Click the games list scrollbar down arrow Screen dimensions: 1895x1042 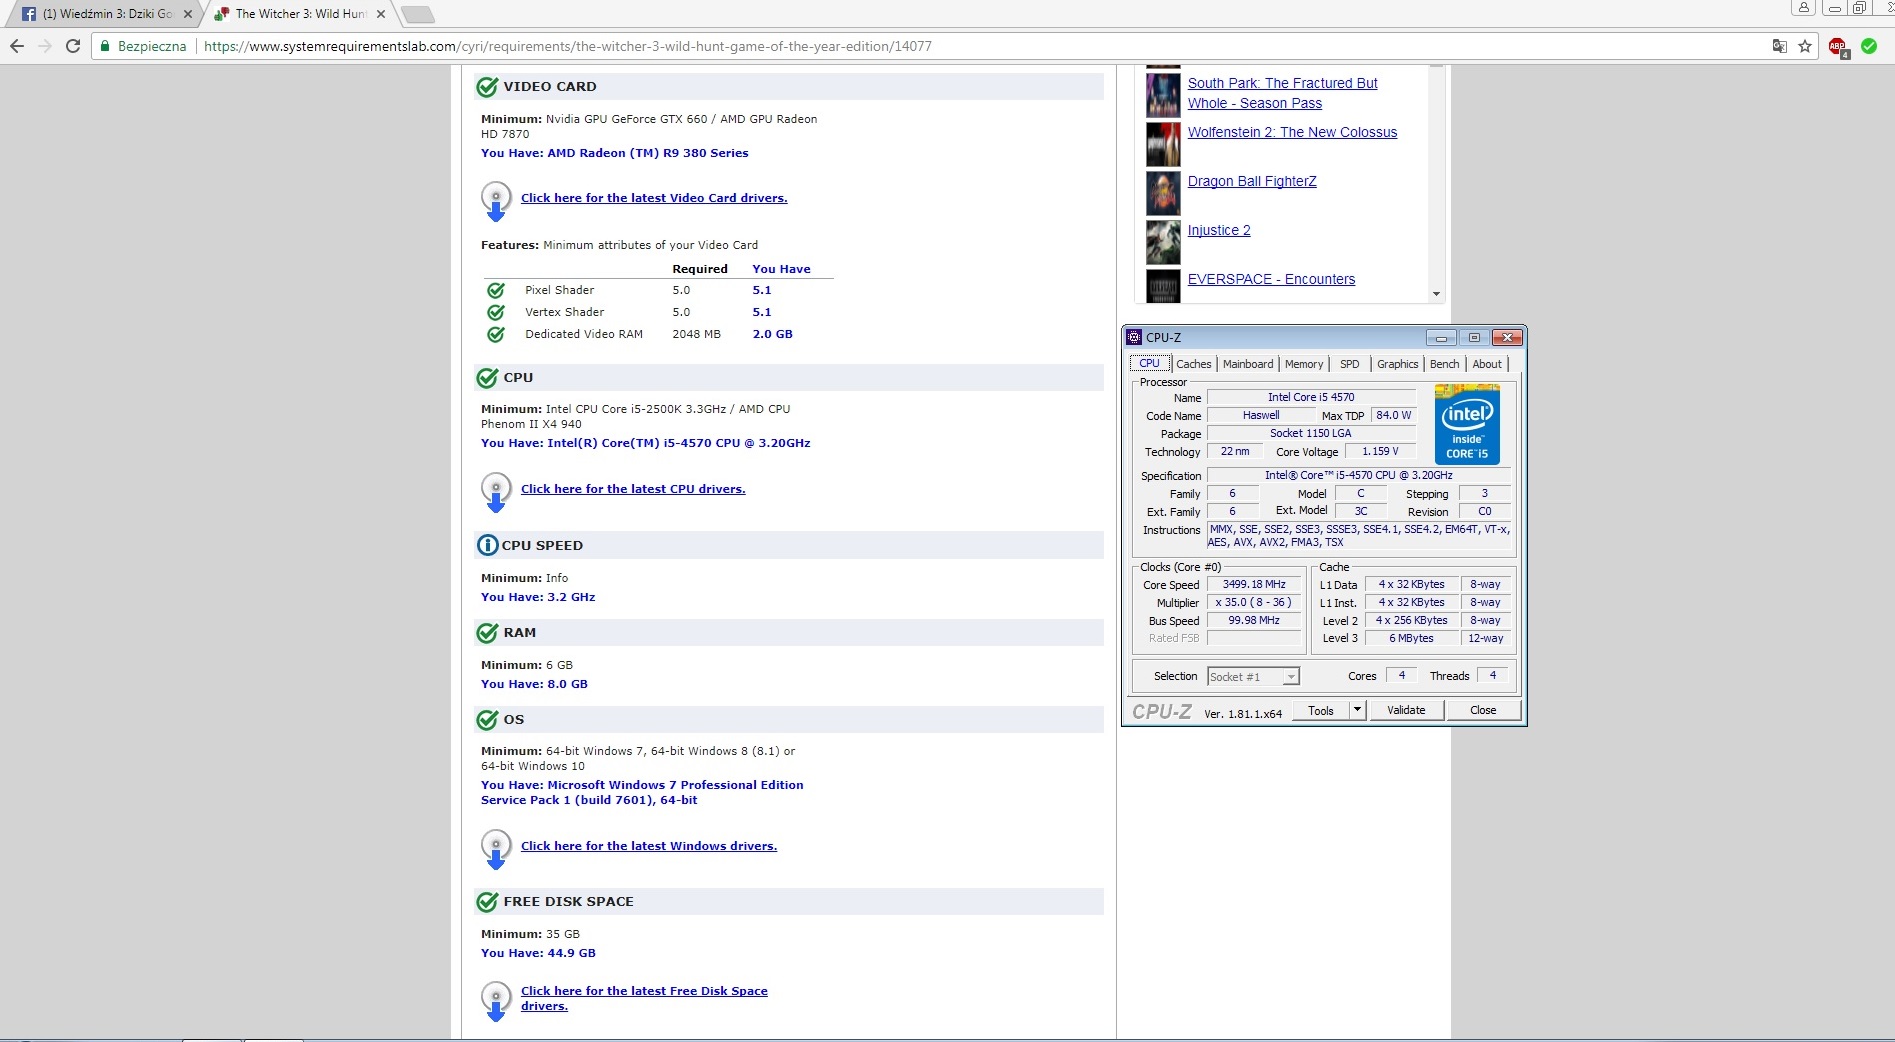pos(1437,294)
